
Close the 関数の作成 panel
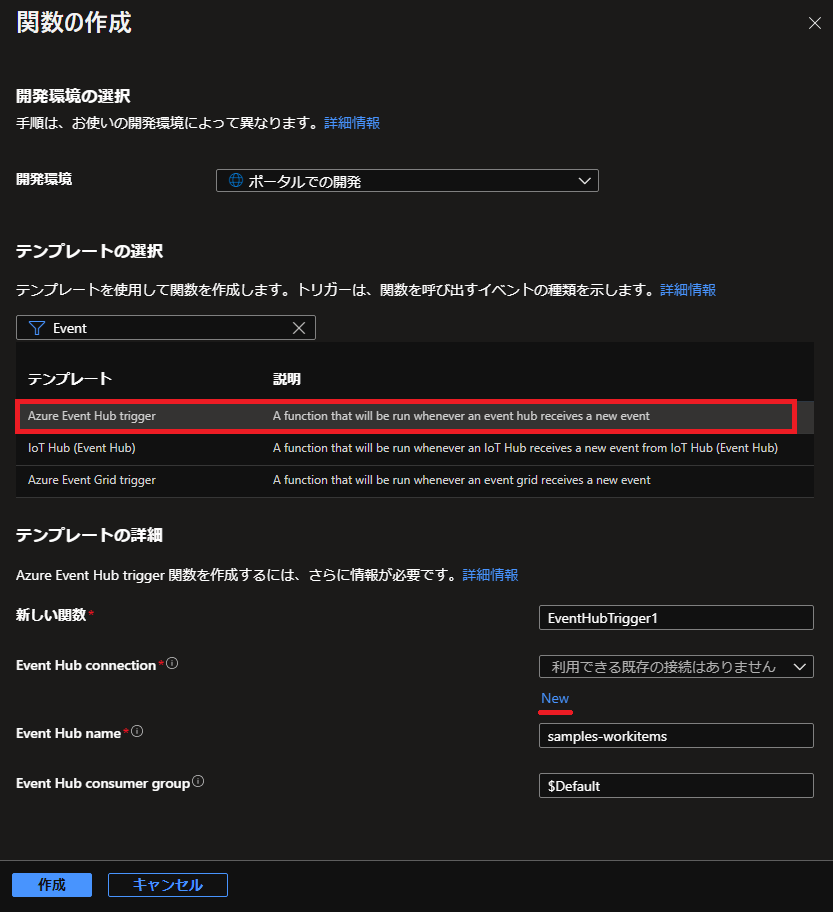(814, 23)
